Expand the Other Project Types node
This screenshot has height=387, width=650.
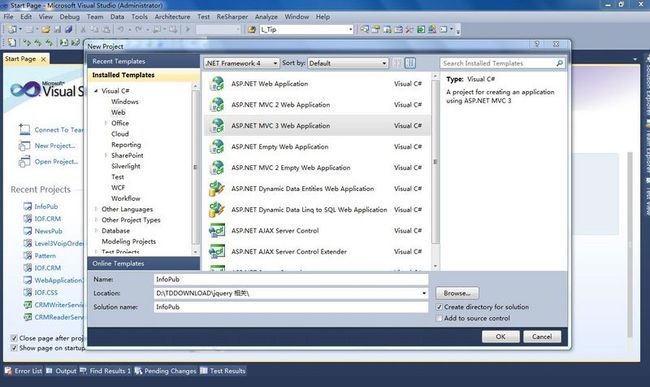(x=96, y=220)
